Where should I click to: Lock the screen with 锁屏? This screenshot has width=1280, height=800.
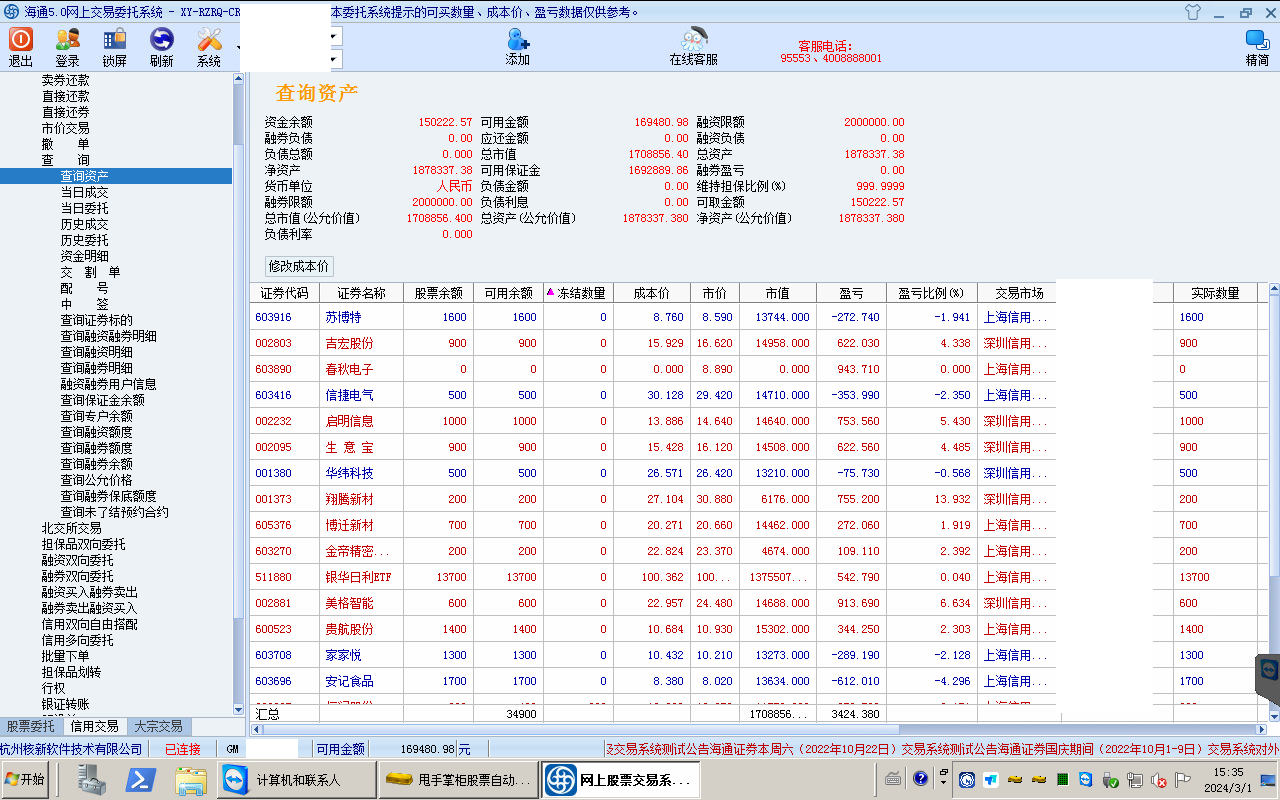[114, 46]
